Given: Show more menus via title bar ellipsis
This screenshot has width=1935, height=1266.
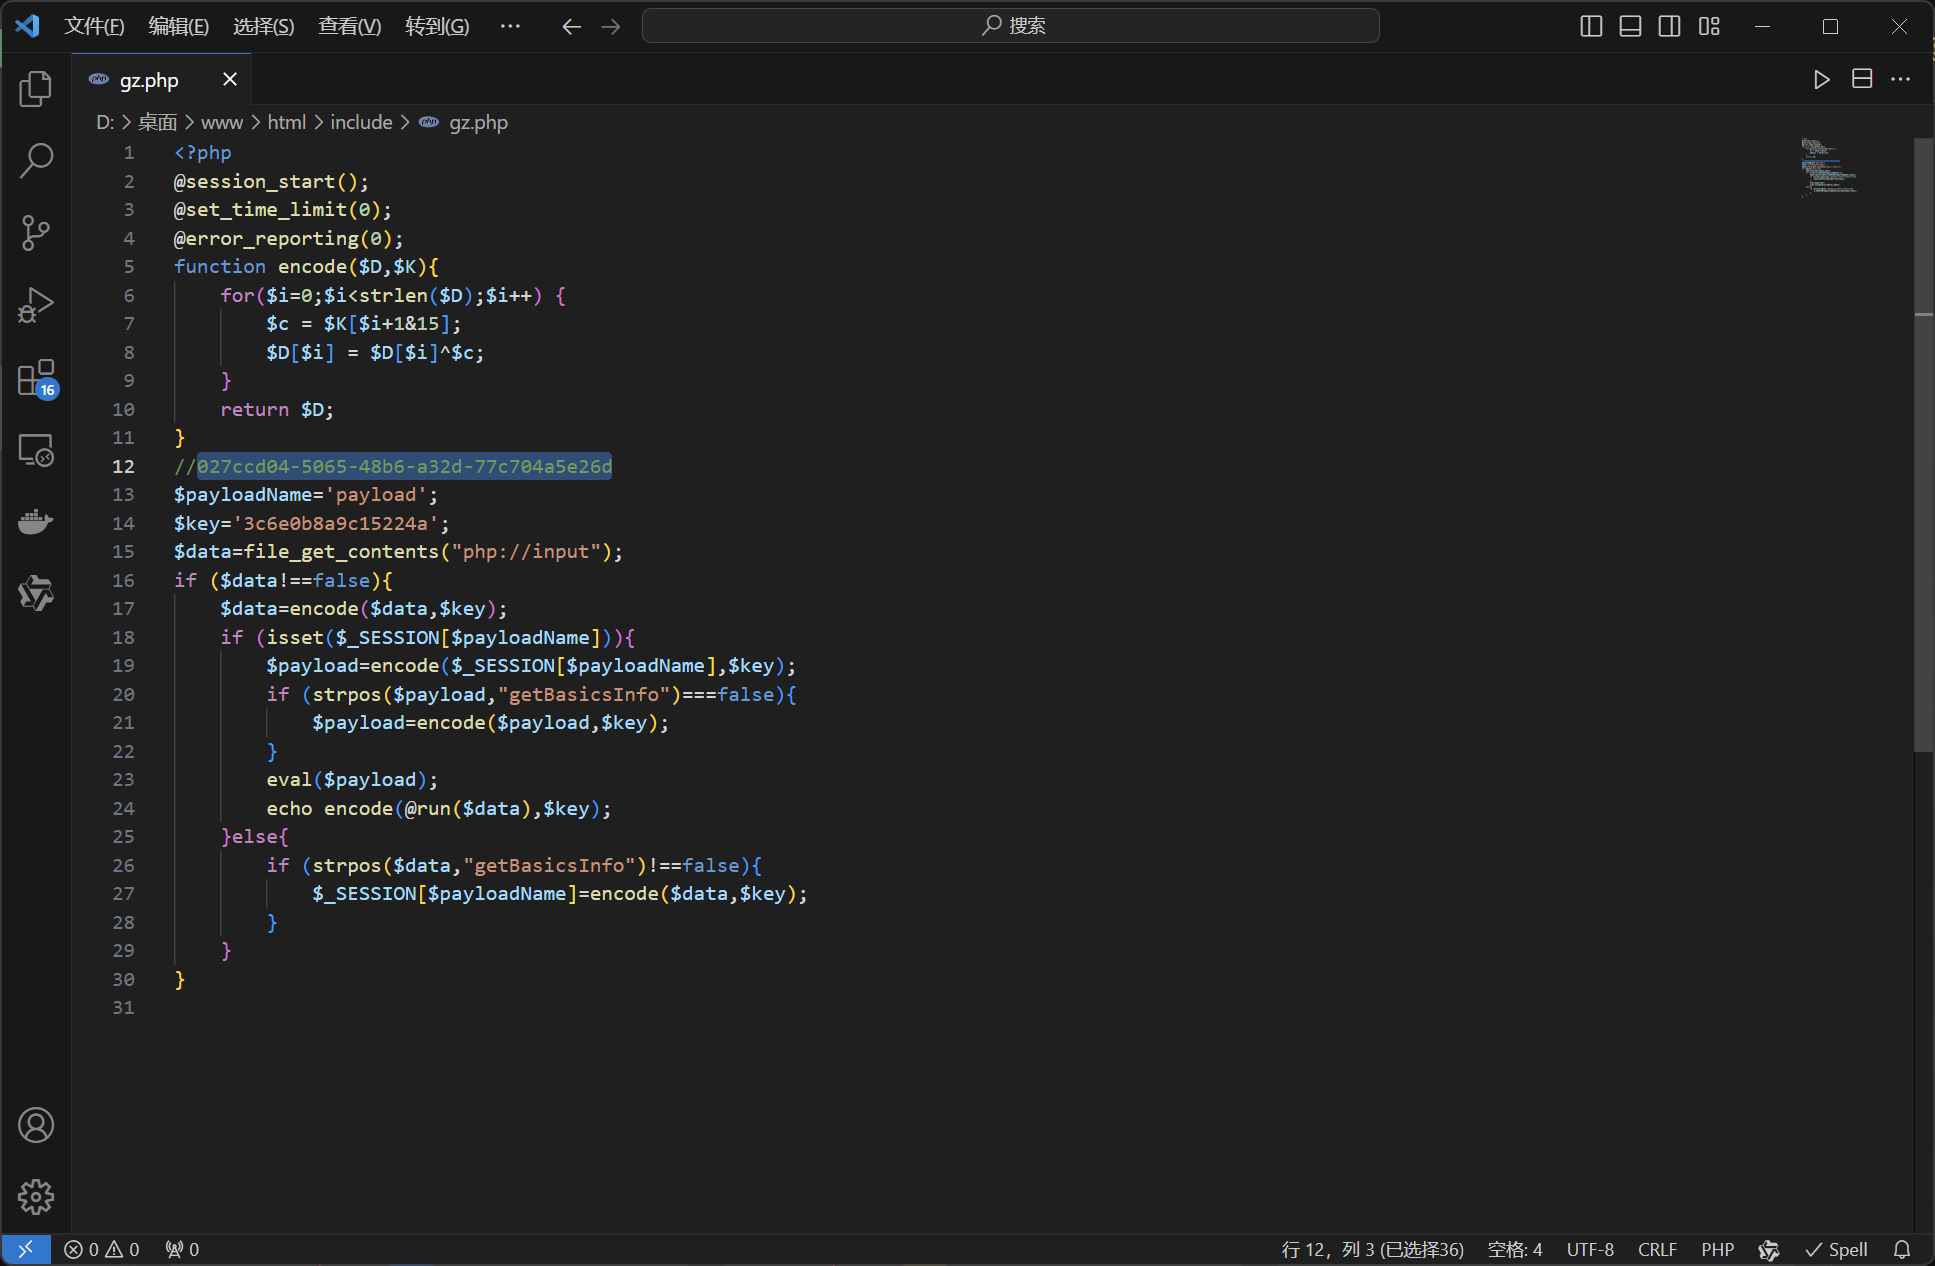Looking at the screenshot, I should click(510, 26).
